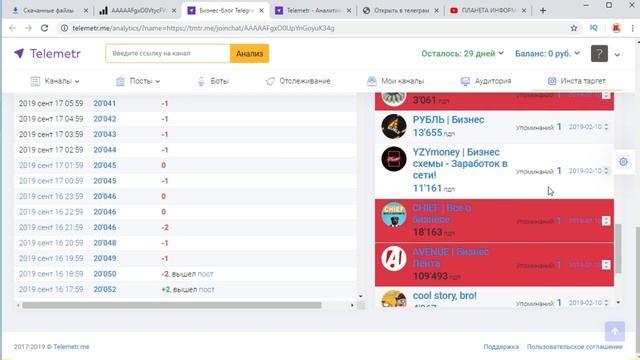
Task: Reload the page with refresh icon
Action: point(44,28)
